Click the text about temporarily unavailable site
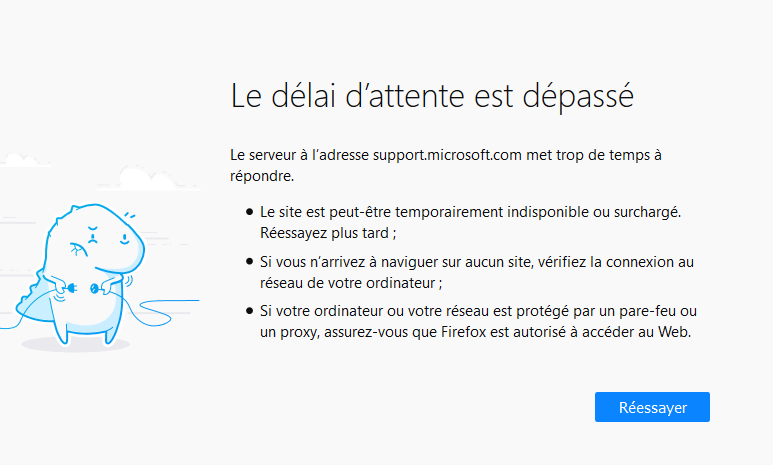This screenshot has height=465, width=773. click(x=470, y=212)
